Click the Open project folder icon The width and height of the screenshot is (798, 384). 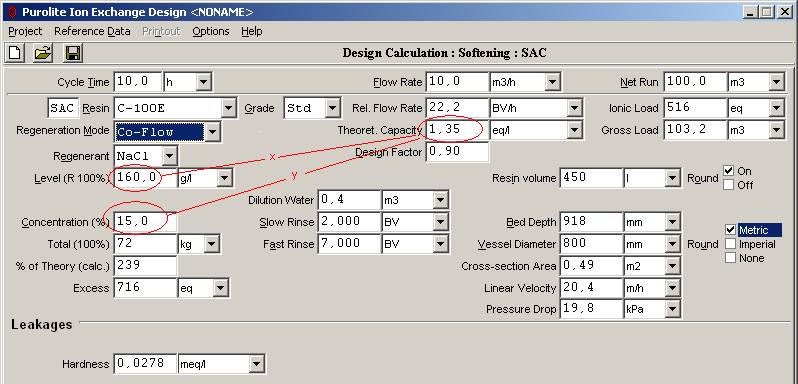(x=43, y=53)
